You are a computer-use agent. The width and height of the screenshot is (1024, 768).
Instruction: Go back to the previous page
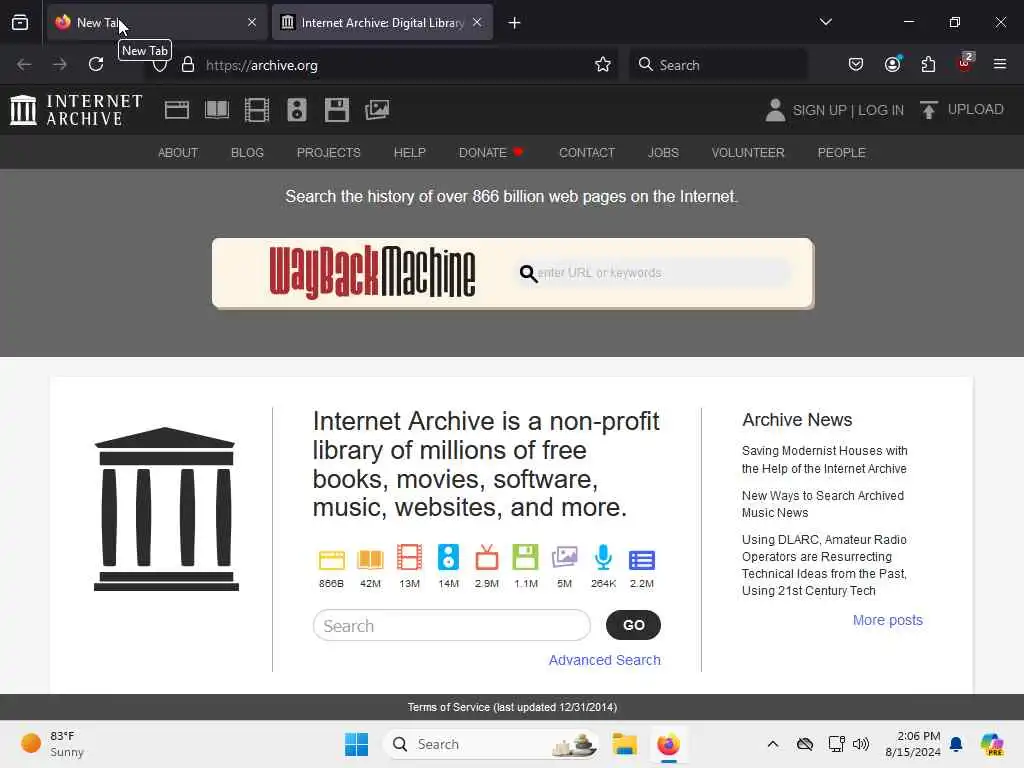click(x=24, y=65)
